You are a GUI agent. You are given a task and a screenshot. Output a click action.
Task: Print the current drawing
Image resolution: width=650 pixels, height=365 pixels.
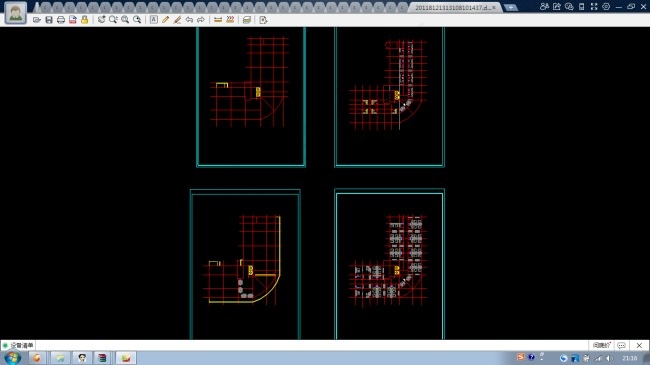[x=61, y=20]
